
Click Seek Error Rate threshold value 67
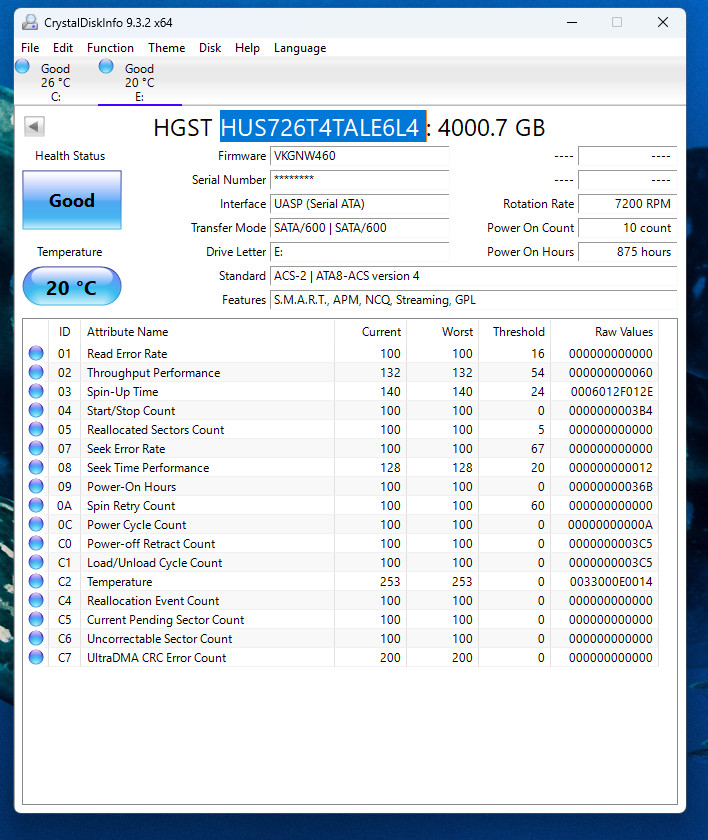point(538,448)
